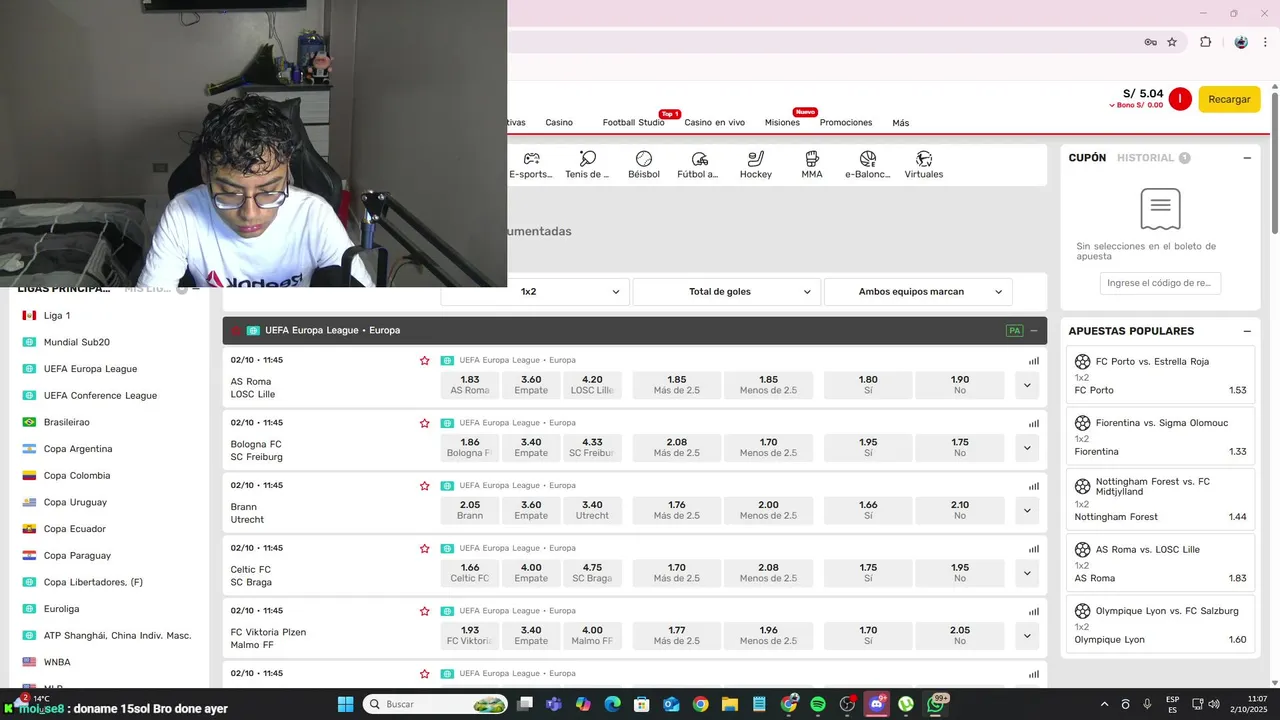Image resolution: width=1280 pixels, height=720 pixels.
Task: Open statistics icon for AS Roma match
Action: [x=1034, y=361]
